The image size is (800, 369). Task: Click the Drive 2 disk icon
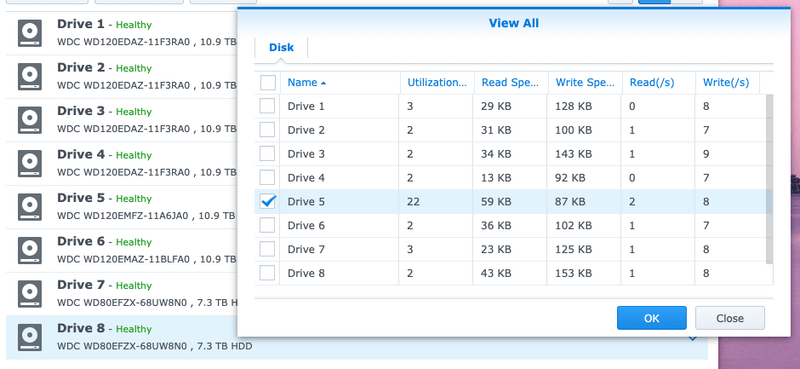[30, 77]
